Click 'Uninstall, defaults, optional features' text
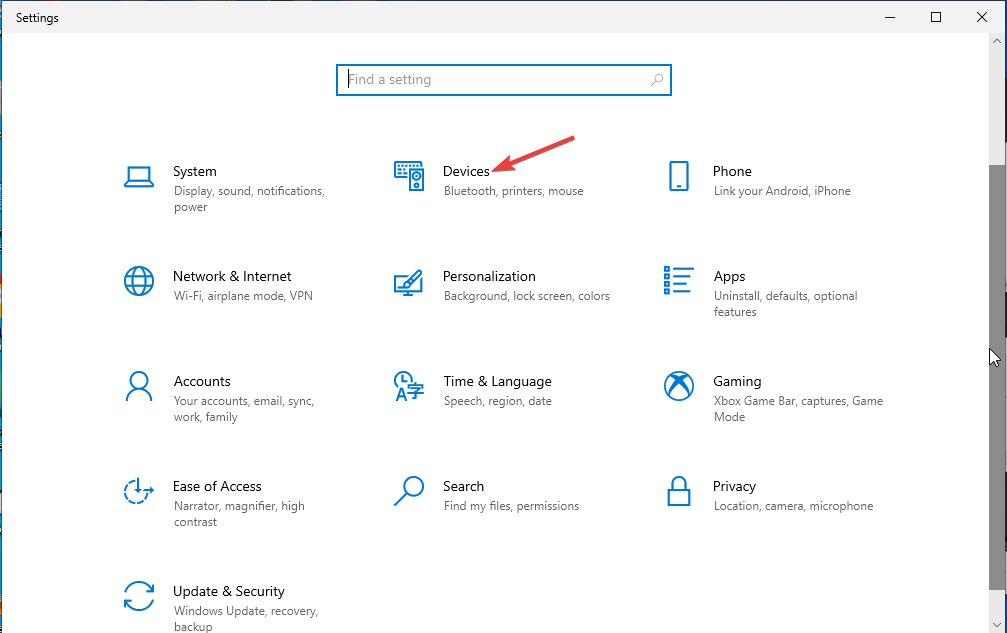 (x=785, y=304)
